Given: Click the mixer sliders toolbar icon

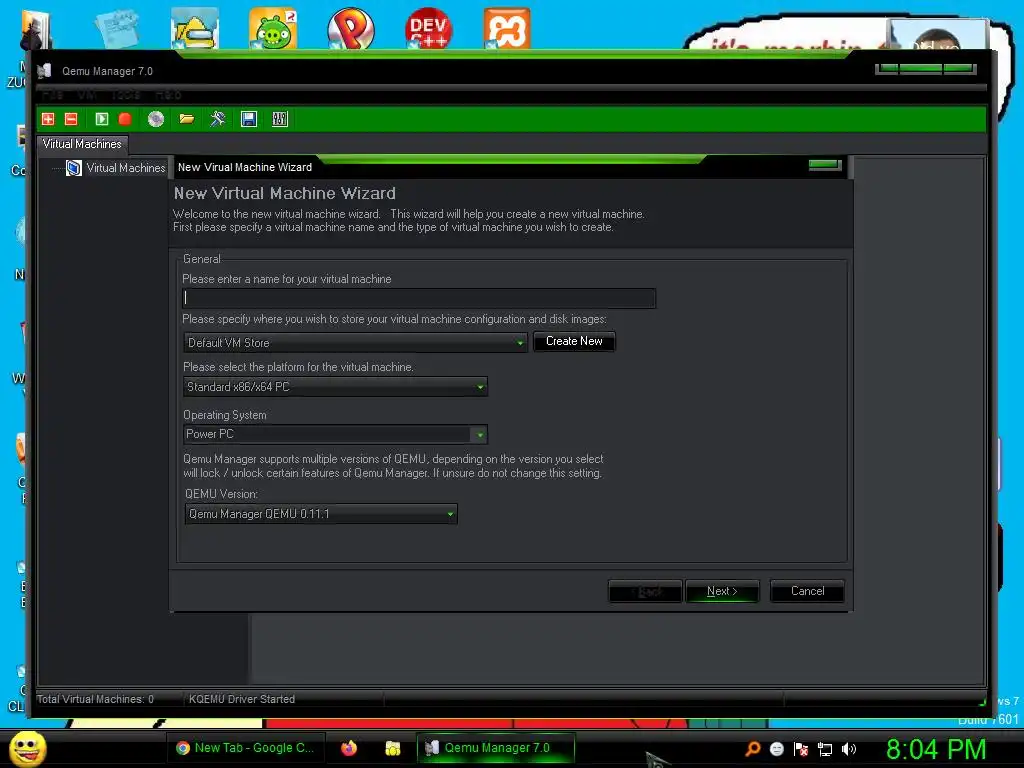Looking at the screenshot, I should point(280,119).
